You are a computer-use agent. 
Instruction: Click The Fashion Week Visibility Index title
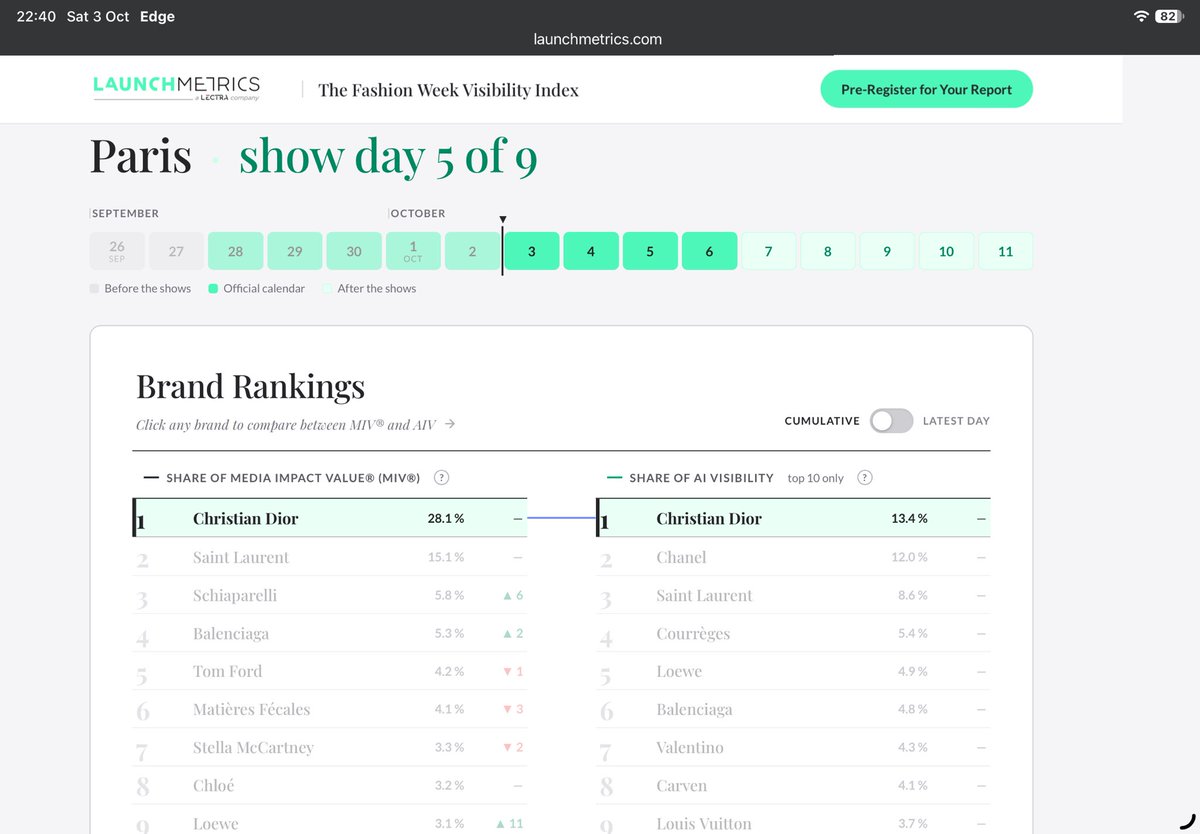pos(448,90)
